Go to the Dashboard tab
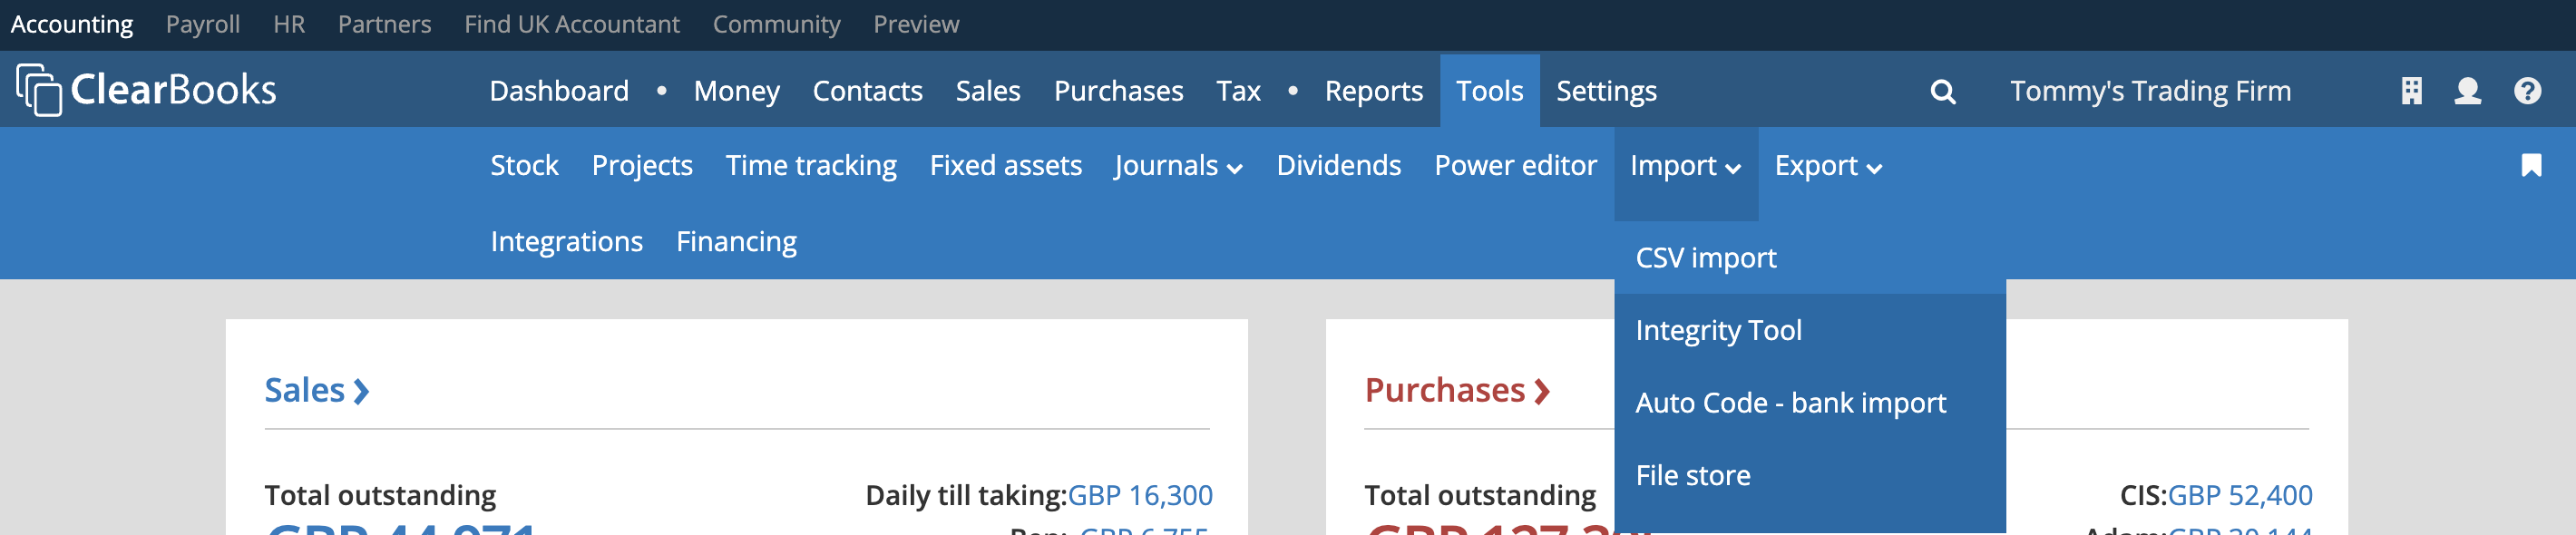The width and height of the screenshot is (2576, 535). click(559, 91)
